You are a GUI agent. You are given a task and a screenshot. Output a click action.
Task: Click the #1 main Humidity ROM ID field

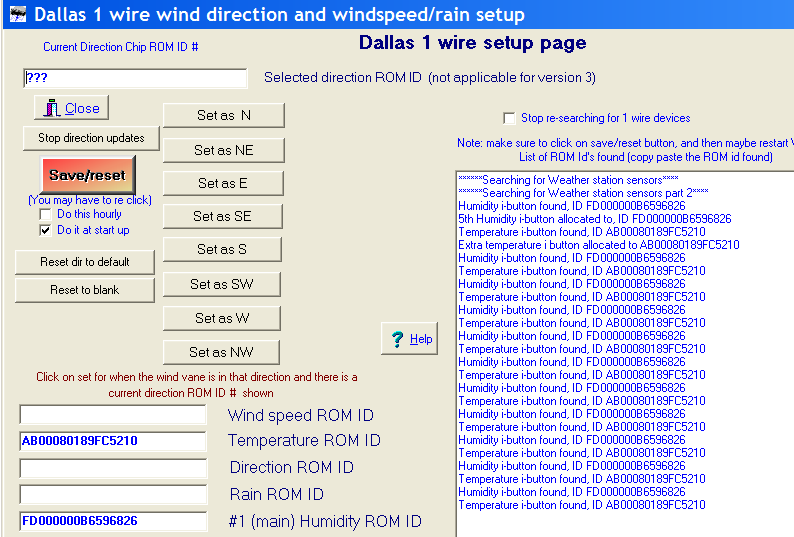[113, 521]
